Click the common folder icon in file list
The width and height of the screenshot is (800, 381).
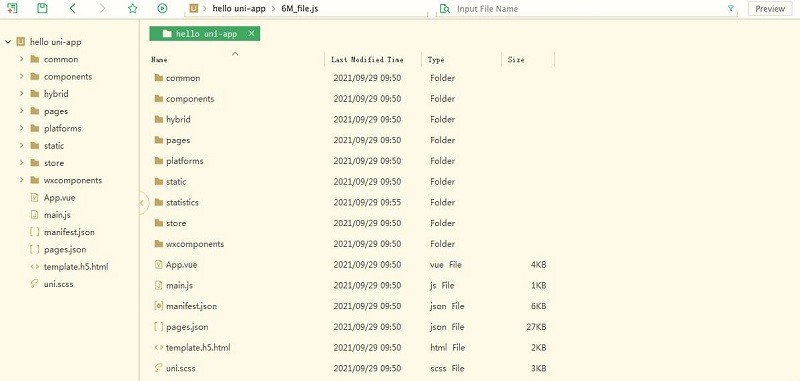[159, 78]
